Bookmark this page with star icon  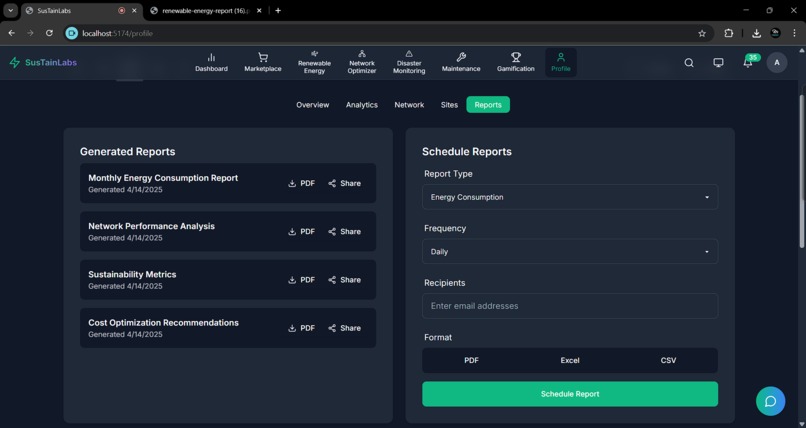702,33
